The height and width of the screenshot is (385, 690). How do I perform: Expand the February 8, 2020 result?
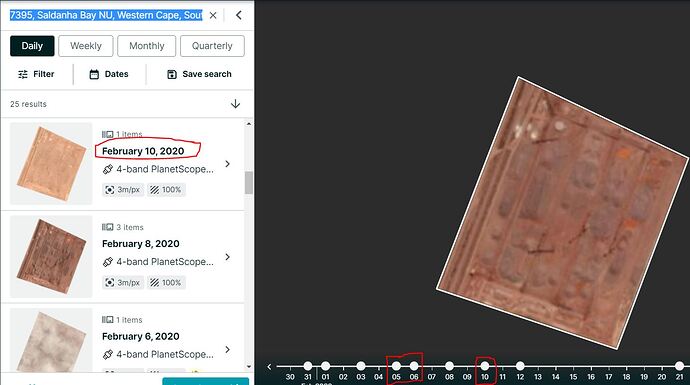pyautogui.click(x=228, y=257)
